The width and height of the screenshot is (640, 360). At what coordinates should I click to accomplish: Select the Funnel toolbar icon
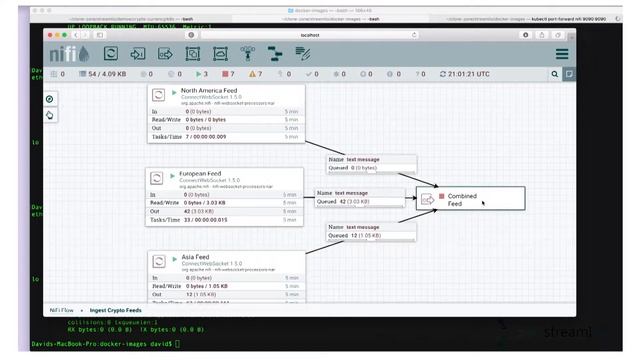(247, 54)
